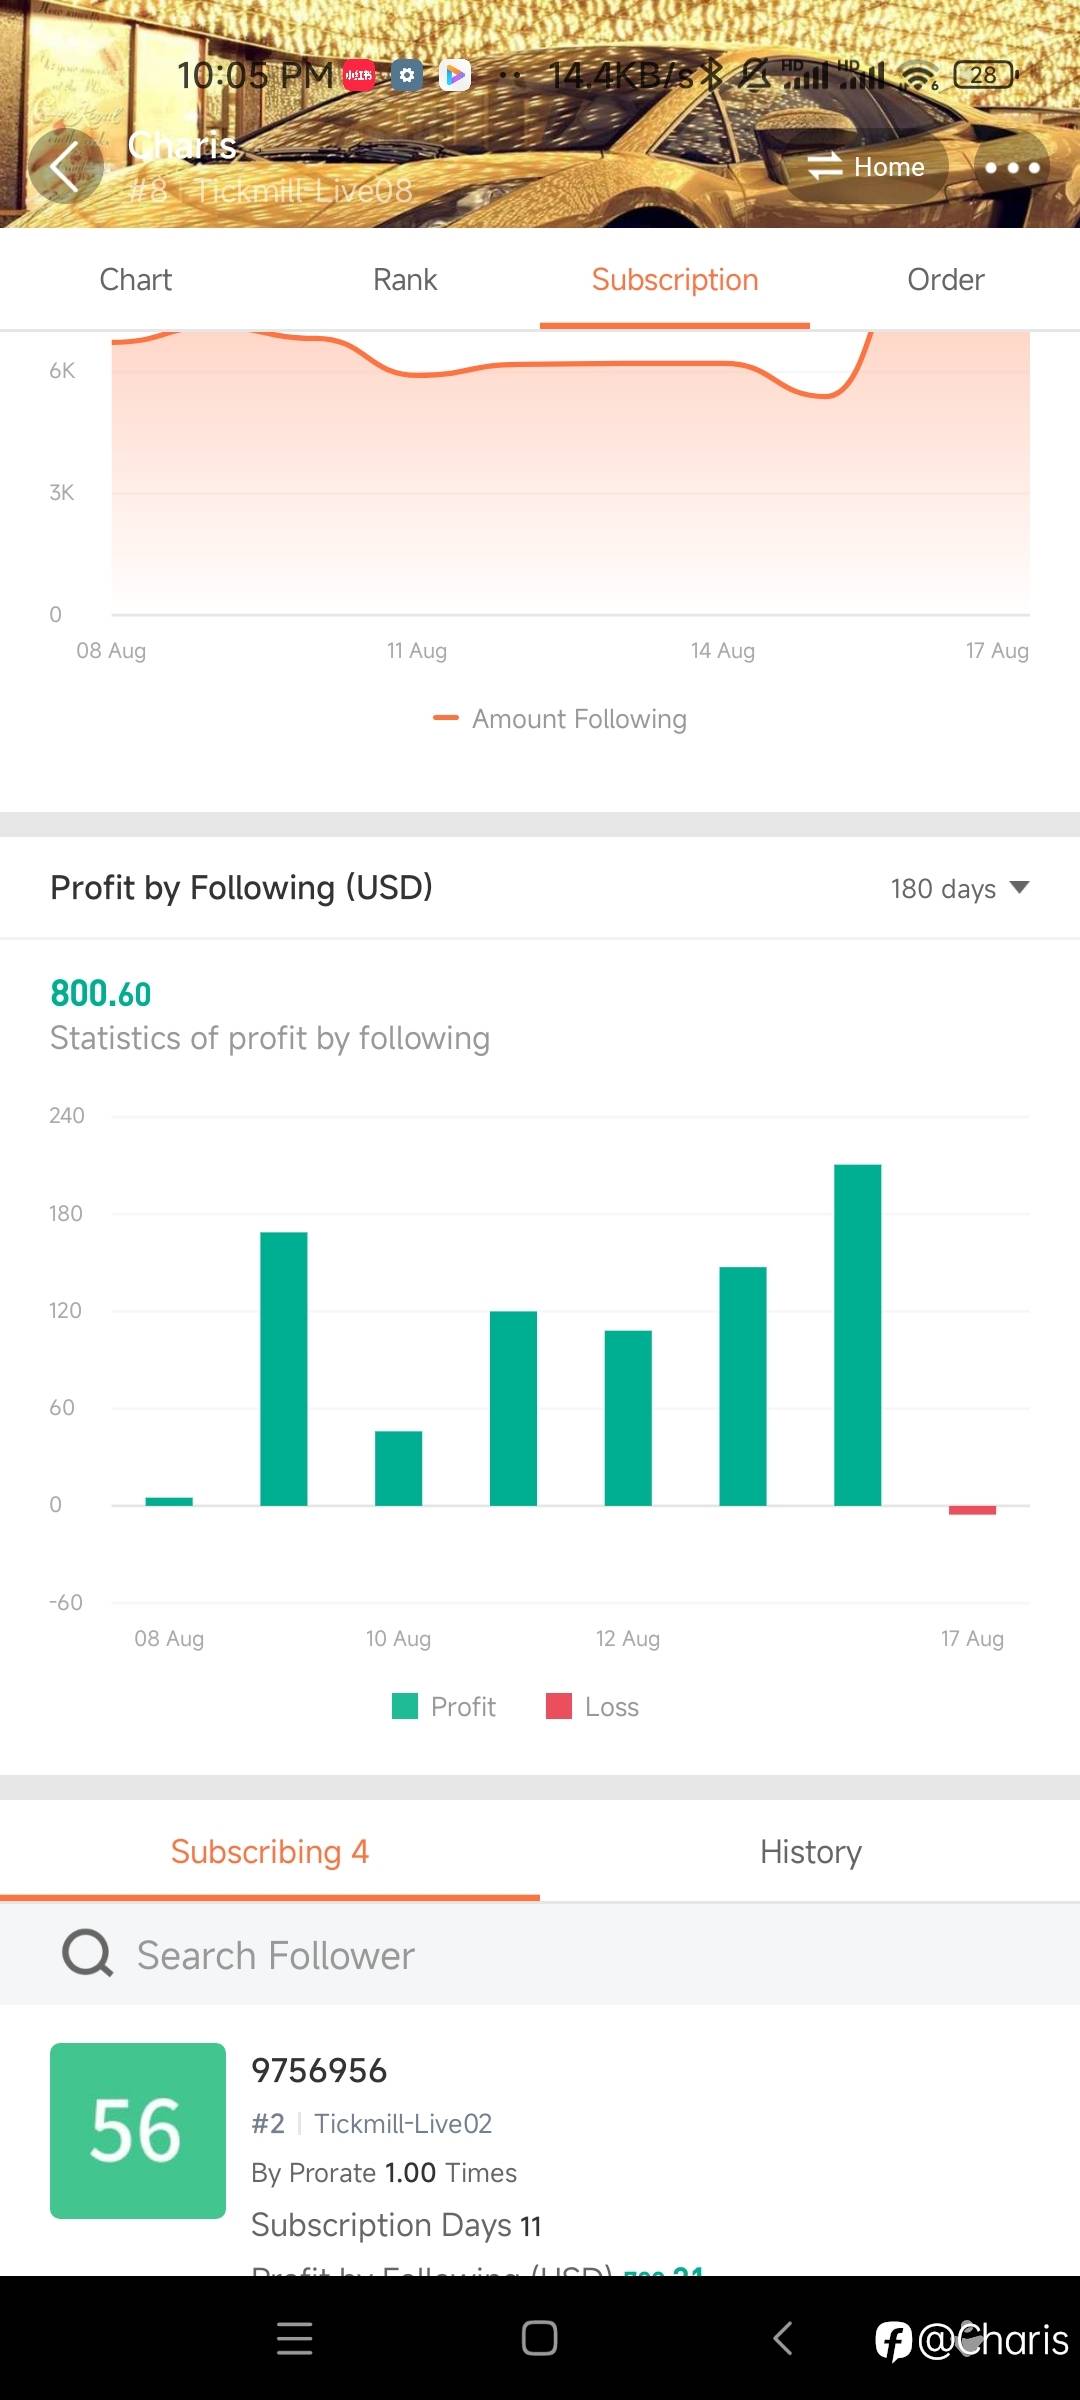Expand the 180 days dropdown
The height and width of the screenshot is (2400, 1080).
[960, 888]
